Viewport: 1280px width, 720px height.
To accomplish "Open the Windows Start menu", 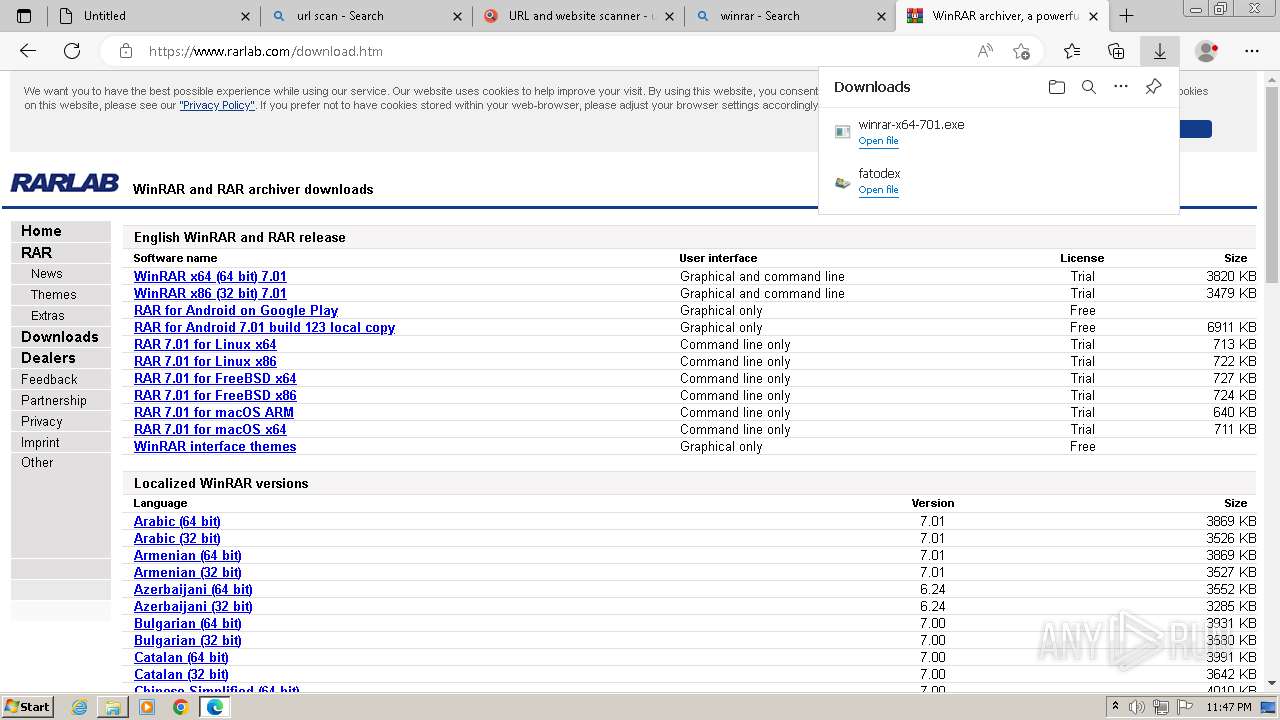I will click(x=27, y=707).
